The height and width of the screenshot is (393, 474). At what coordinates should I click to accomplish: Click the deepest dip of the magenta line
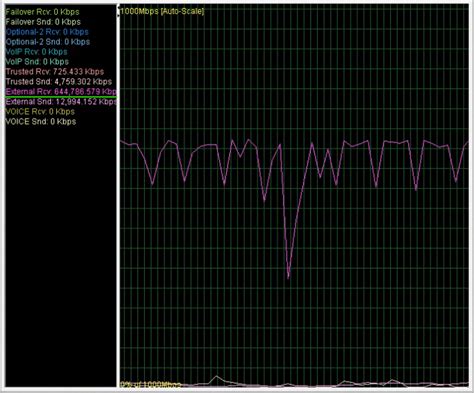point(288,277)
